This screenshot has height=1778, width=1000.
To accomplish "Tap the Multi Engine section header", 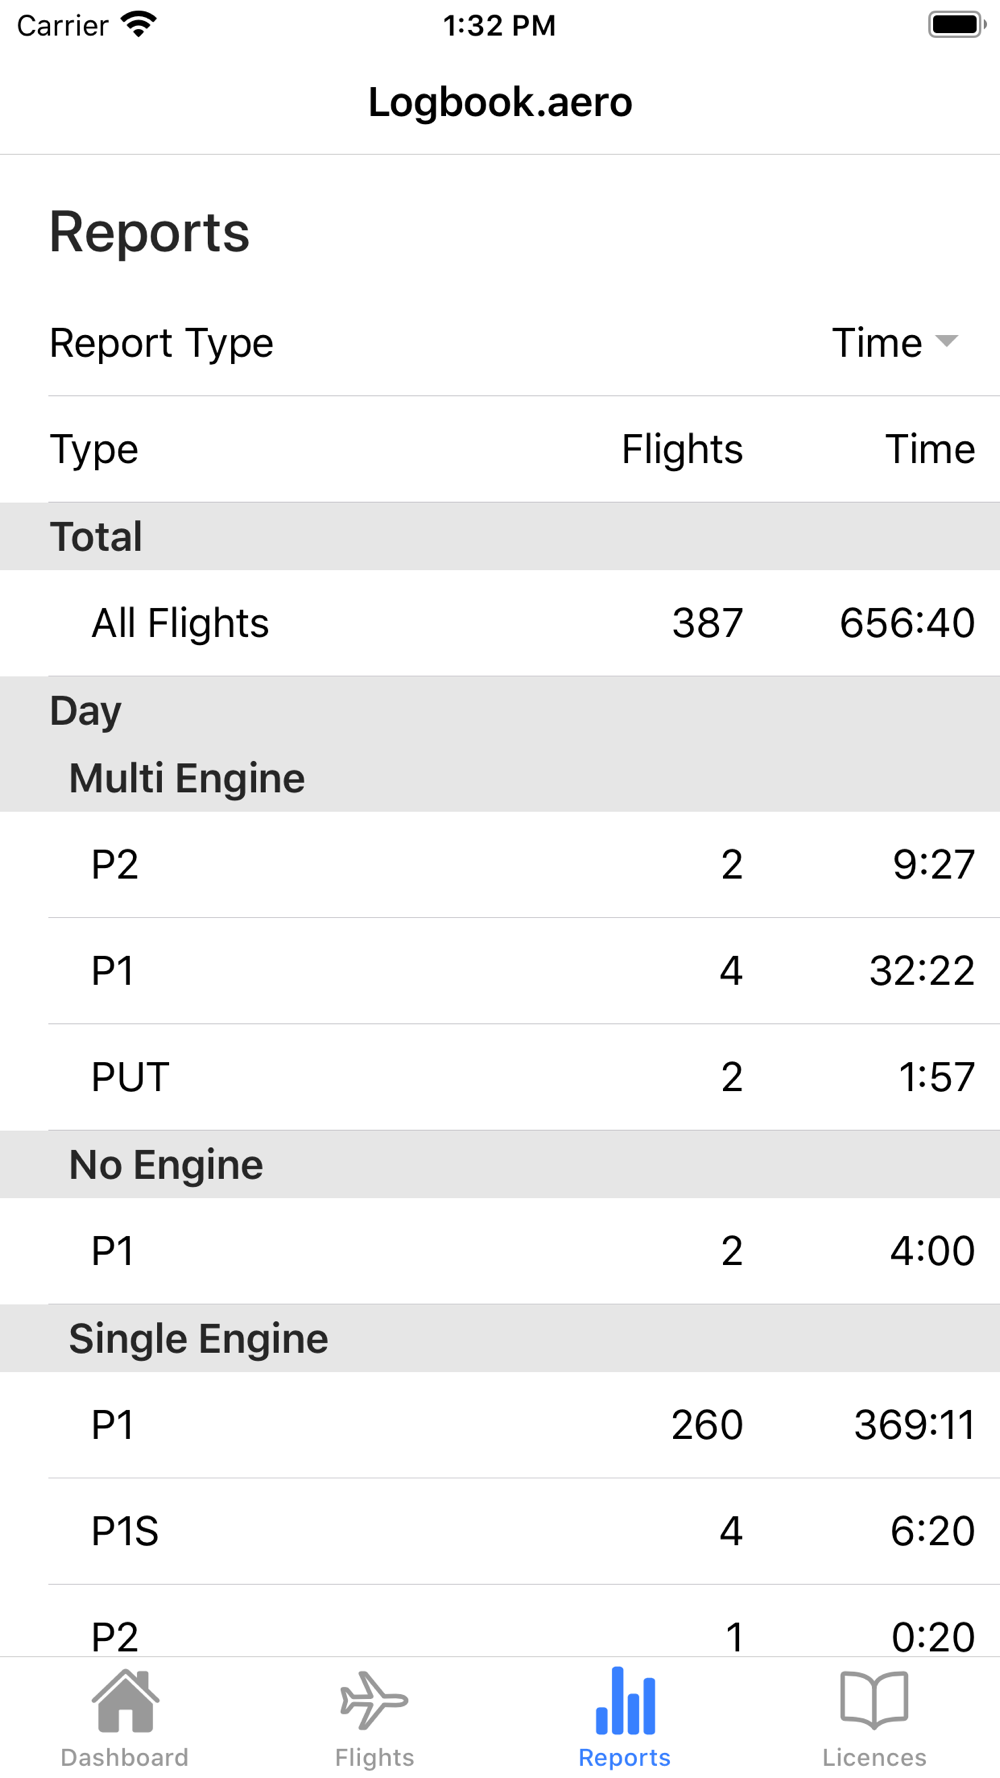I will 187,779.
